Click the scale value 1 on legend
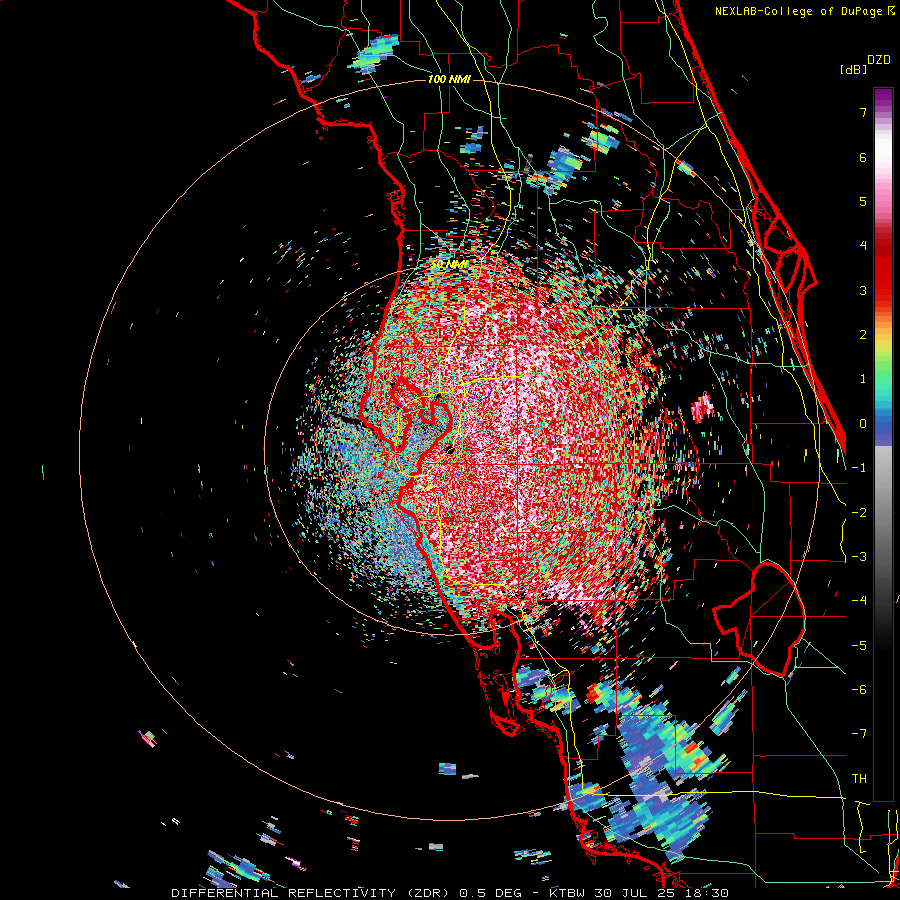Viewport: 900px width, 900px height. pyautogui.click(x=863, y=379)
